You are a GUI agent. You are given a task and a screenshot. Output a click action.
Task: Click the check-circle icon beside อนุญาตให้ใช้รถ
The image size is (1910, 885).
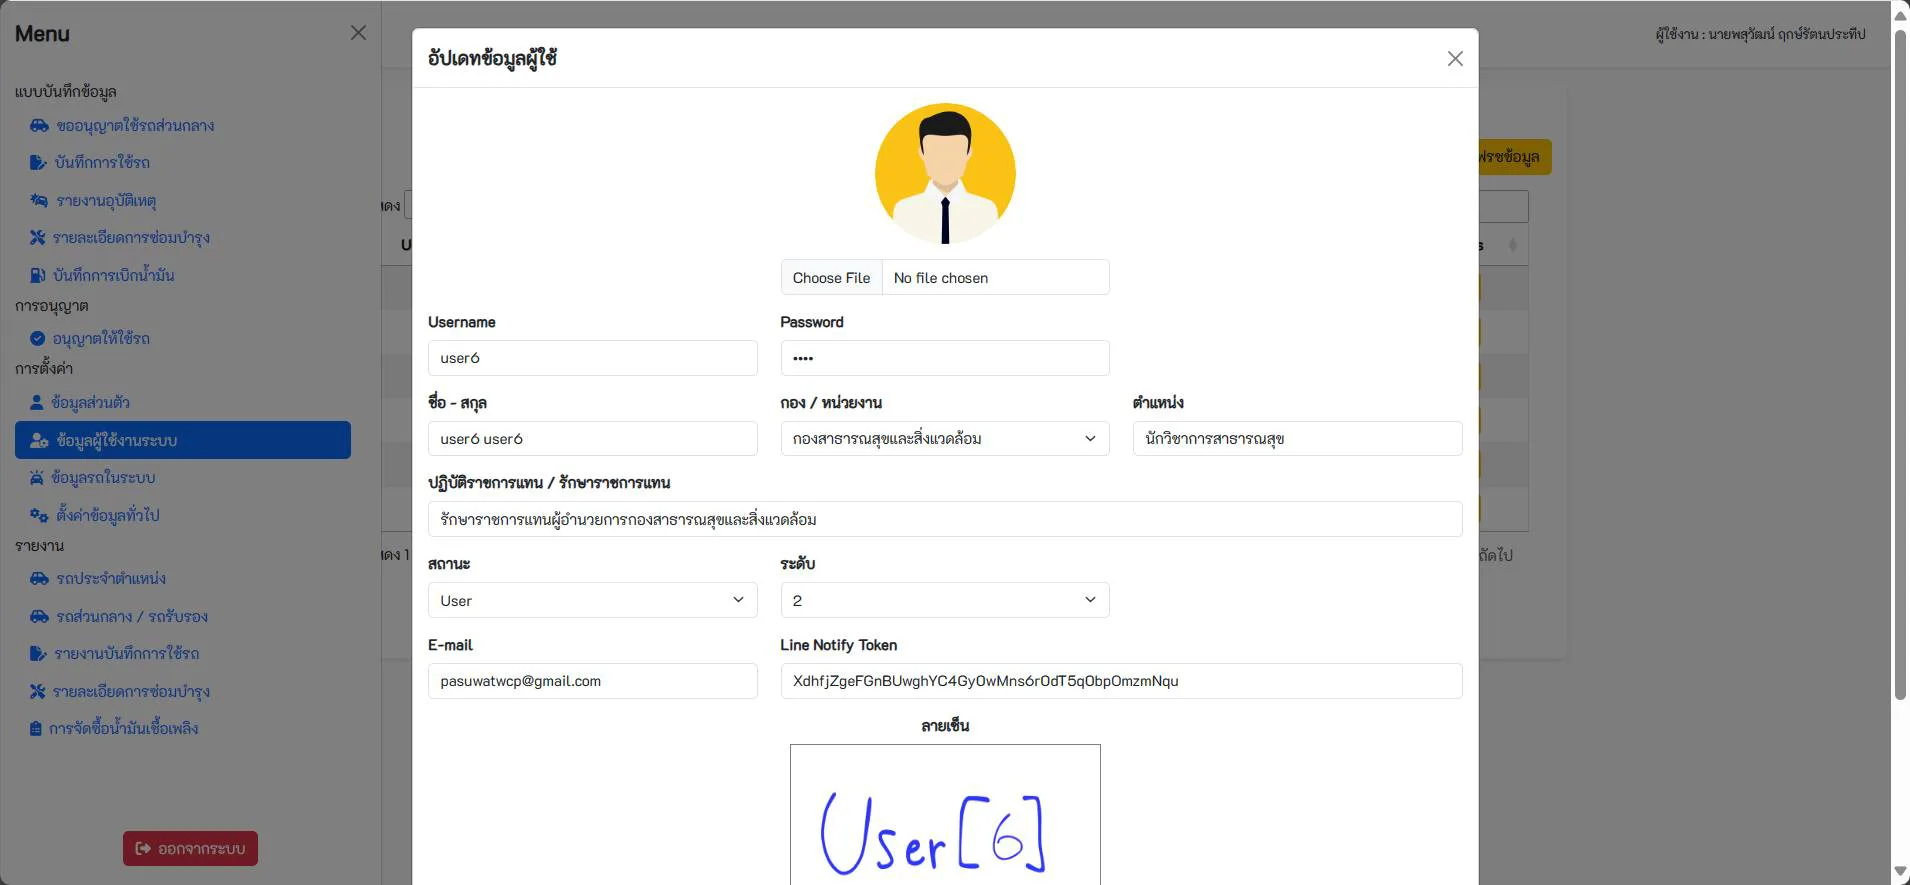pyautogui.click(x=37, y=339)
